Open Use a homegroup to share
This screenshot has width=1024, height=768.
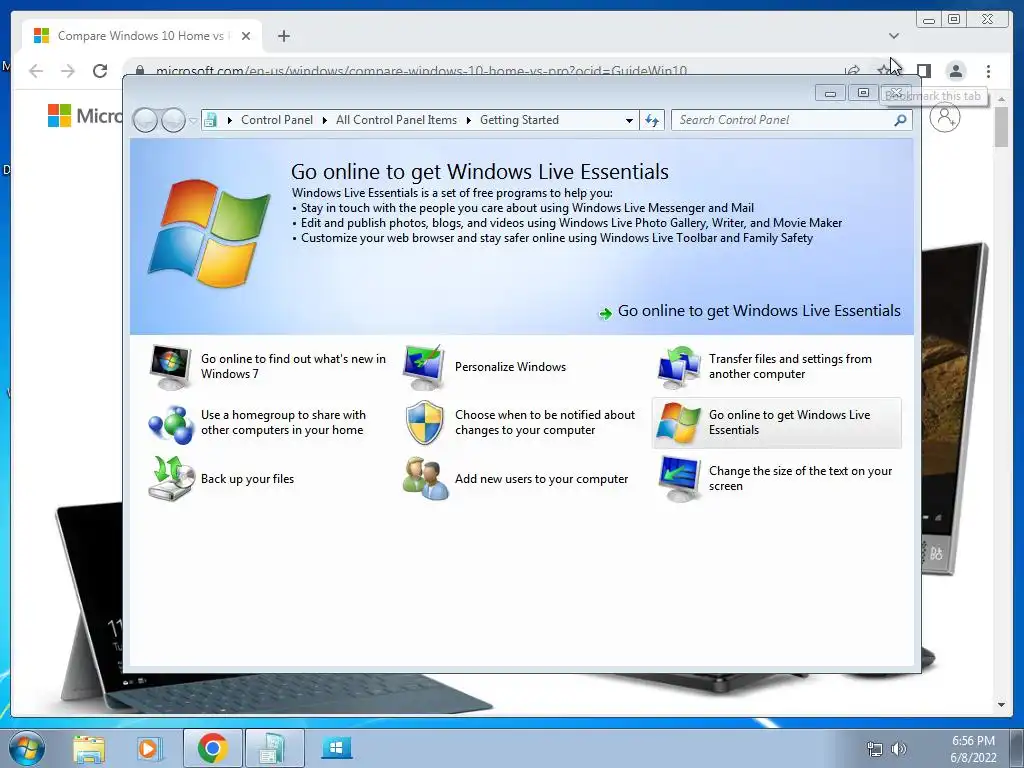click(x=283, y=423)
